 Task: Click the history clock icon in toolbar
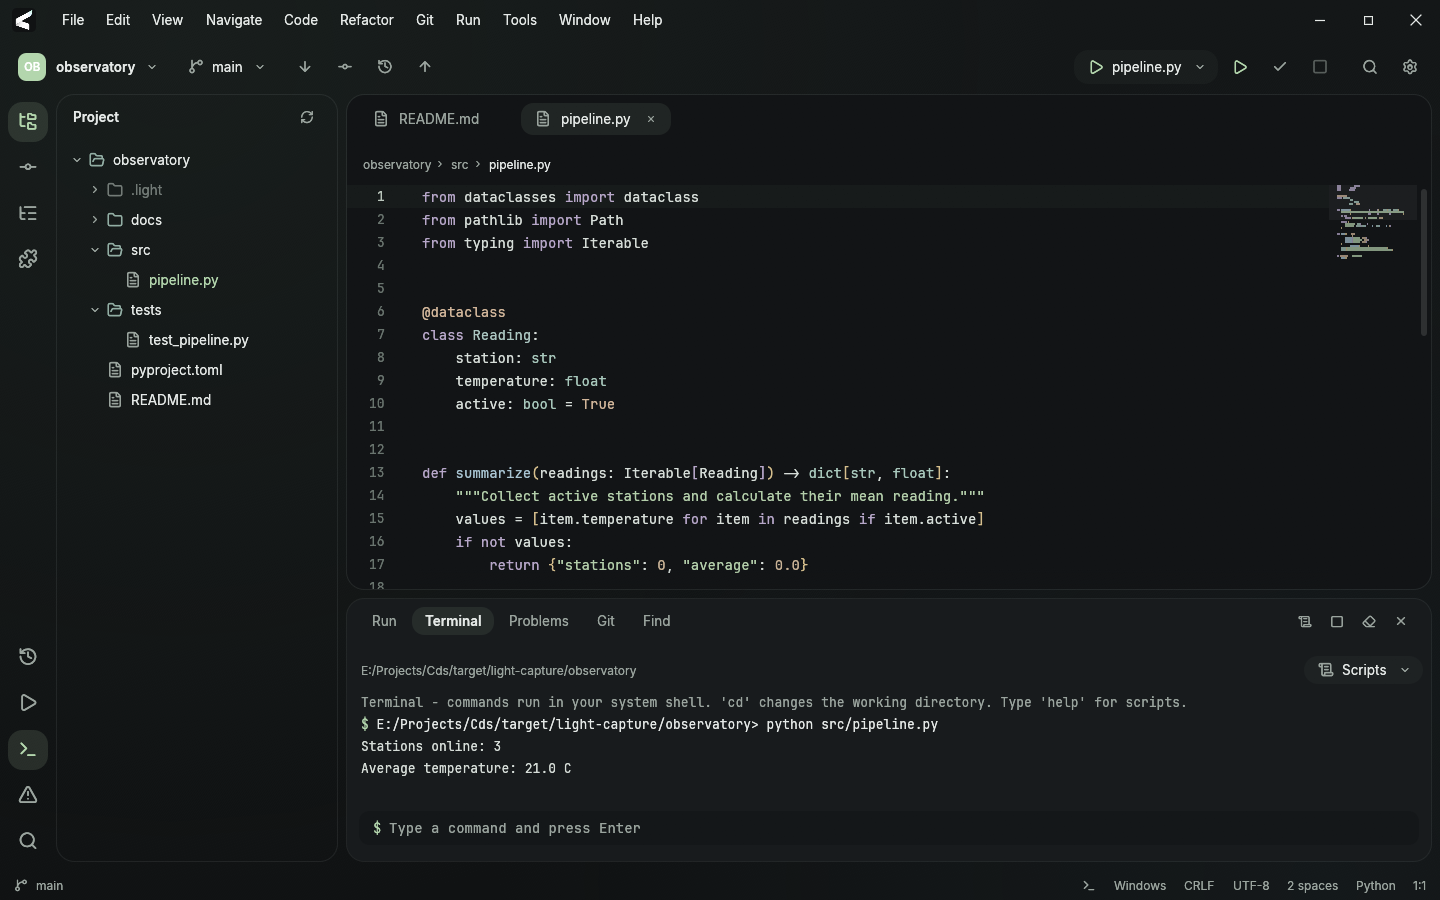[385, 67]
